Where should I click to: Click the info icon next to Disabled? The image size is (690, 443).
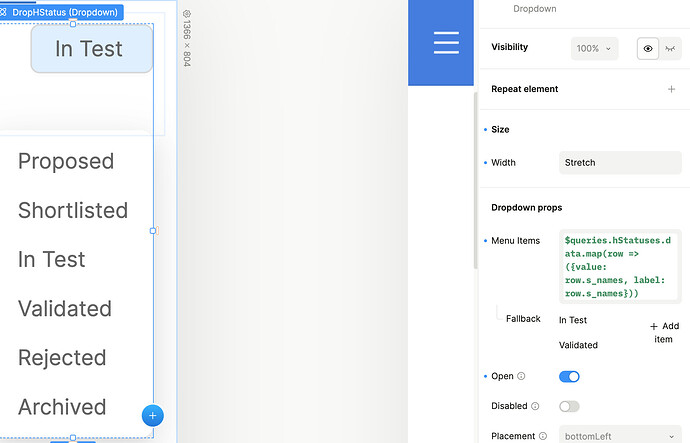click(x=535, y=406)
